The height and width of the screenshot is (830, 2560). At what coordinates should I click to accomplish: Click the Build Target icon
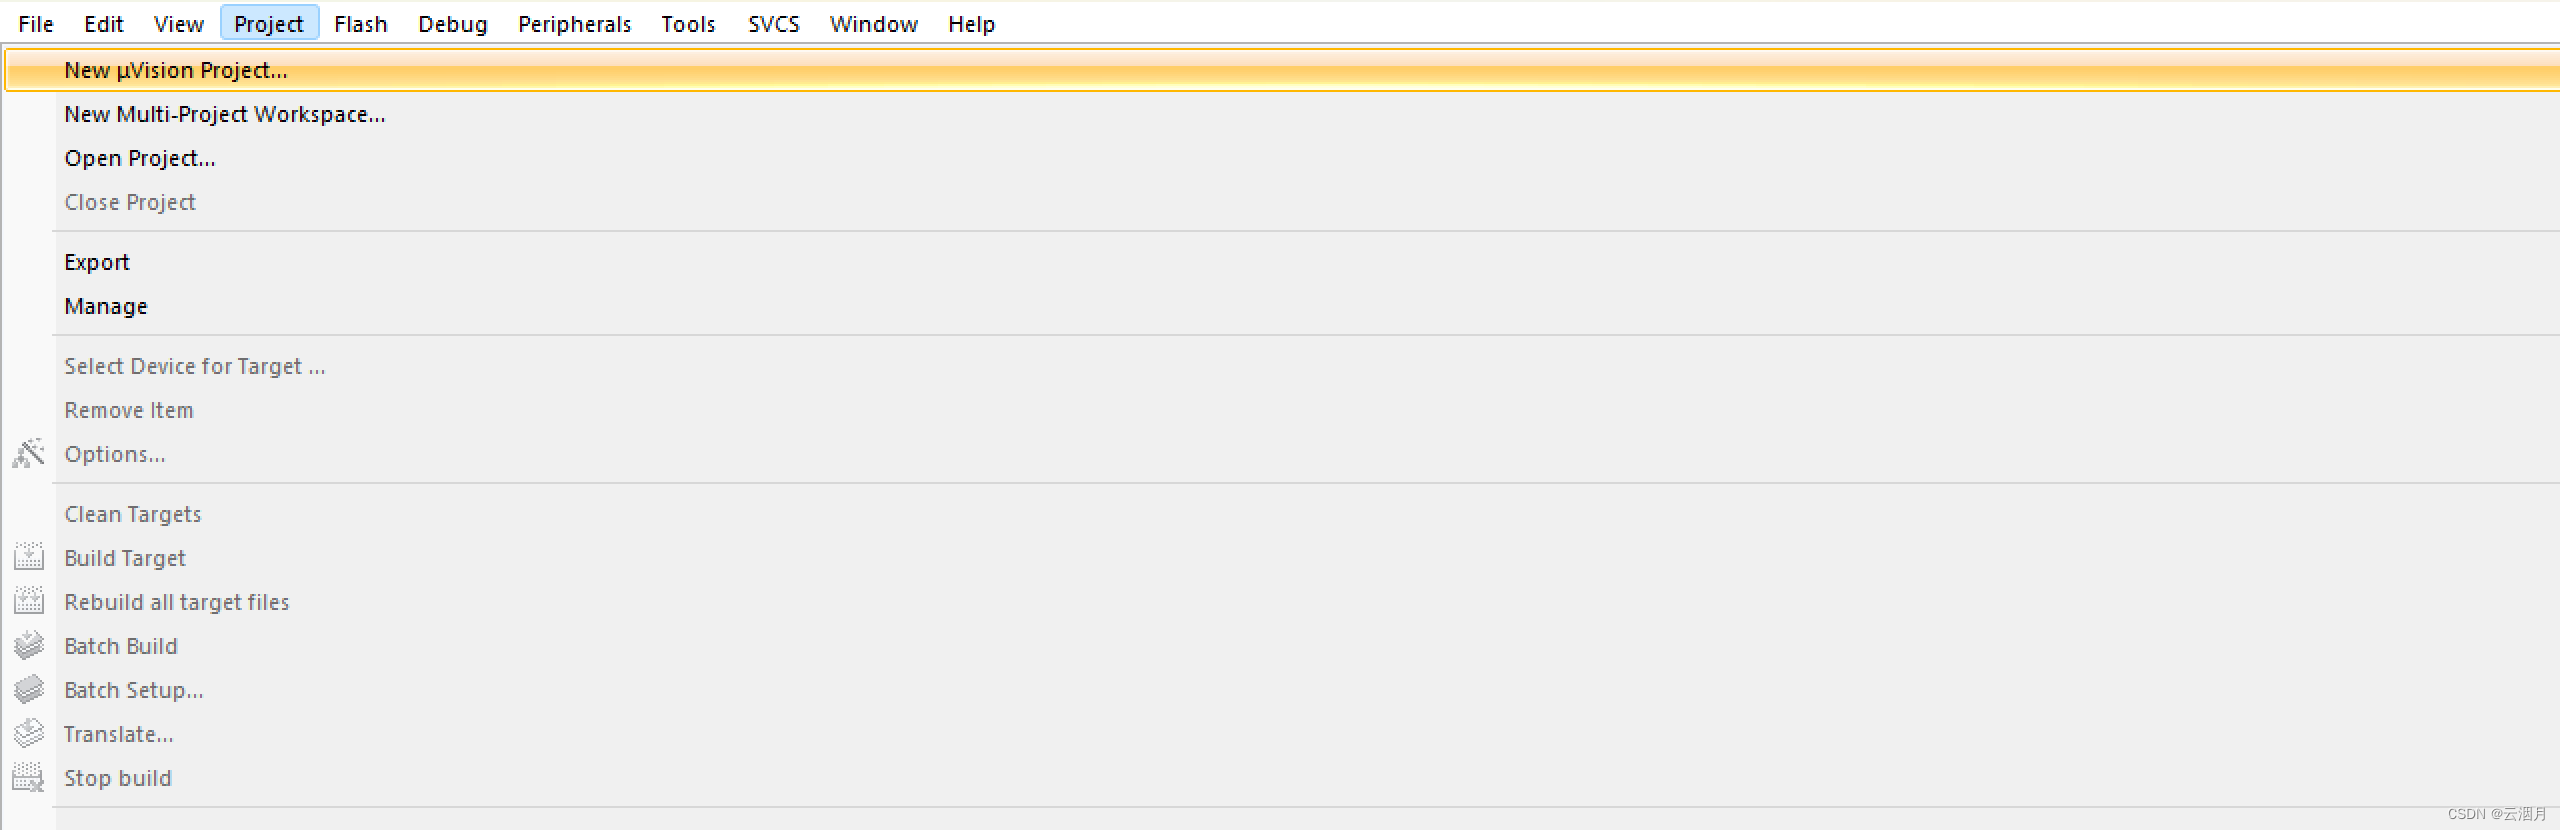click(28, 558)
